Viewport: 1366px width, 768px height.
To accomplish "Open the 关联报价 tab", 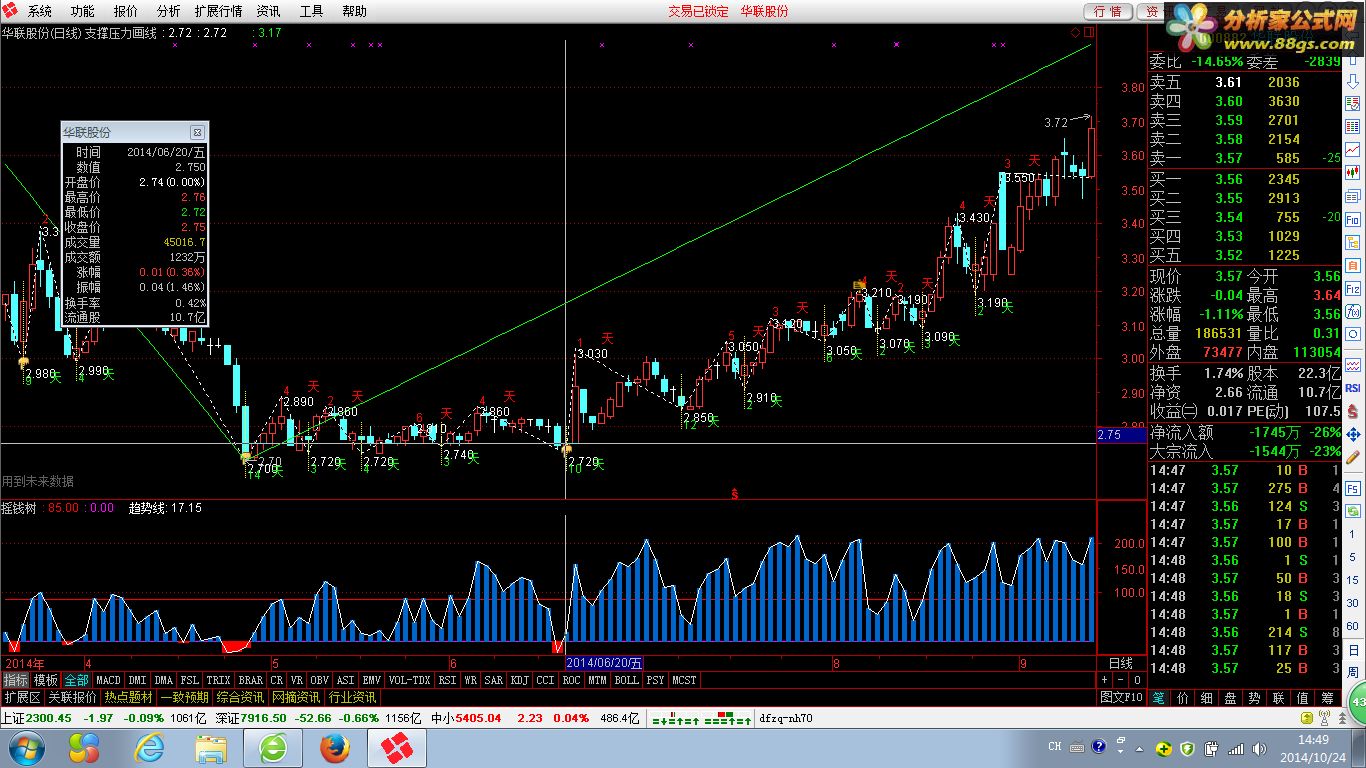I will pos(72,697).
